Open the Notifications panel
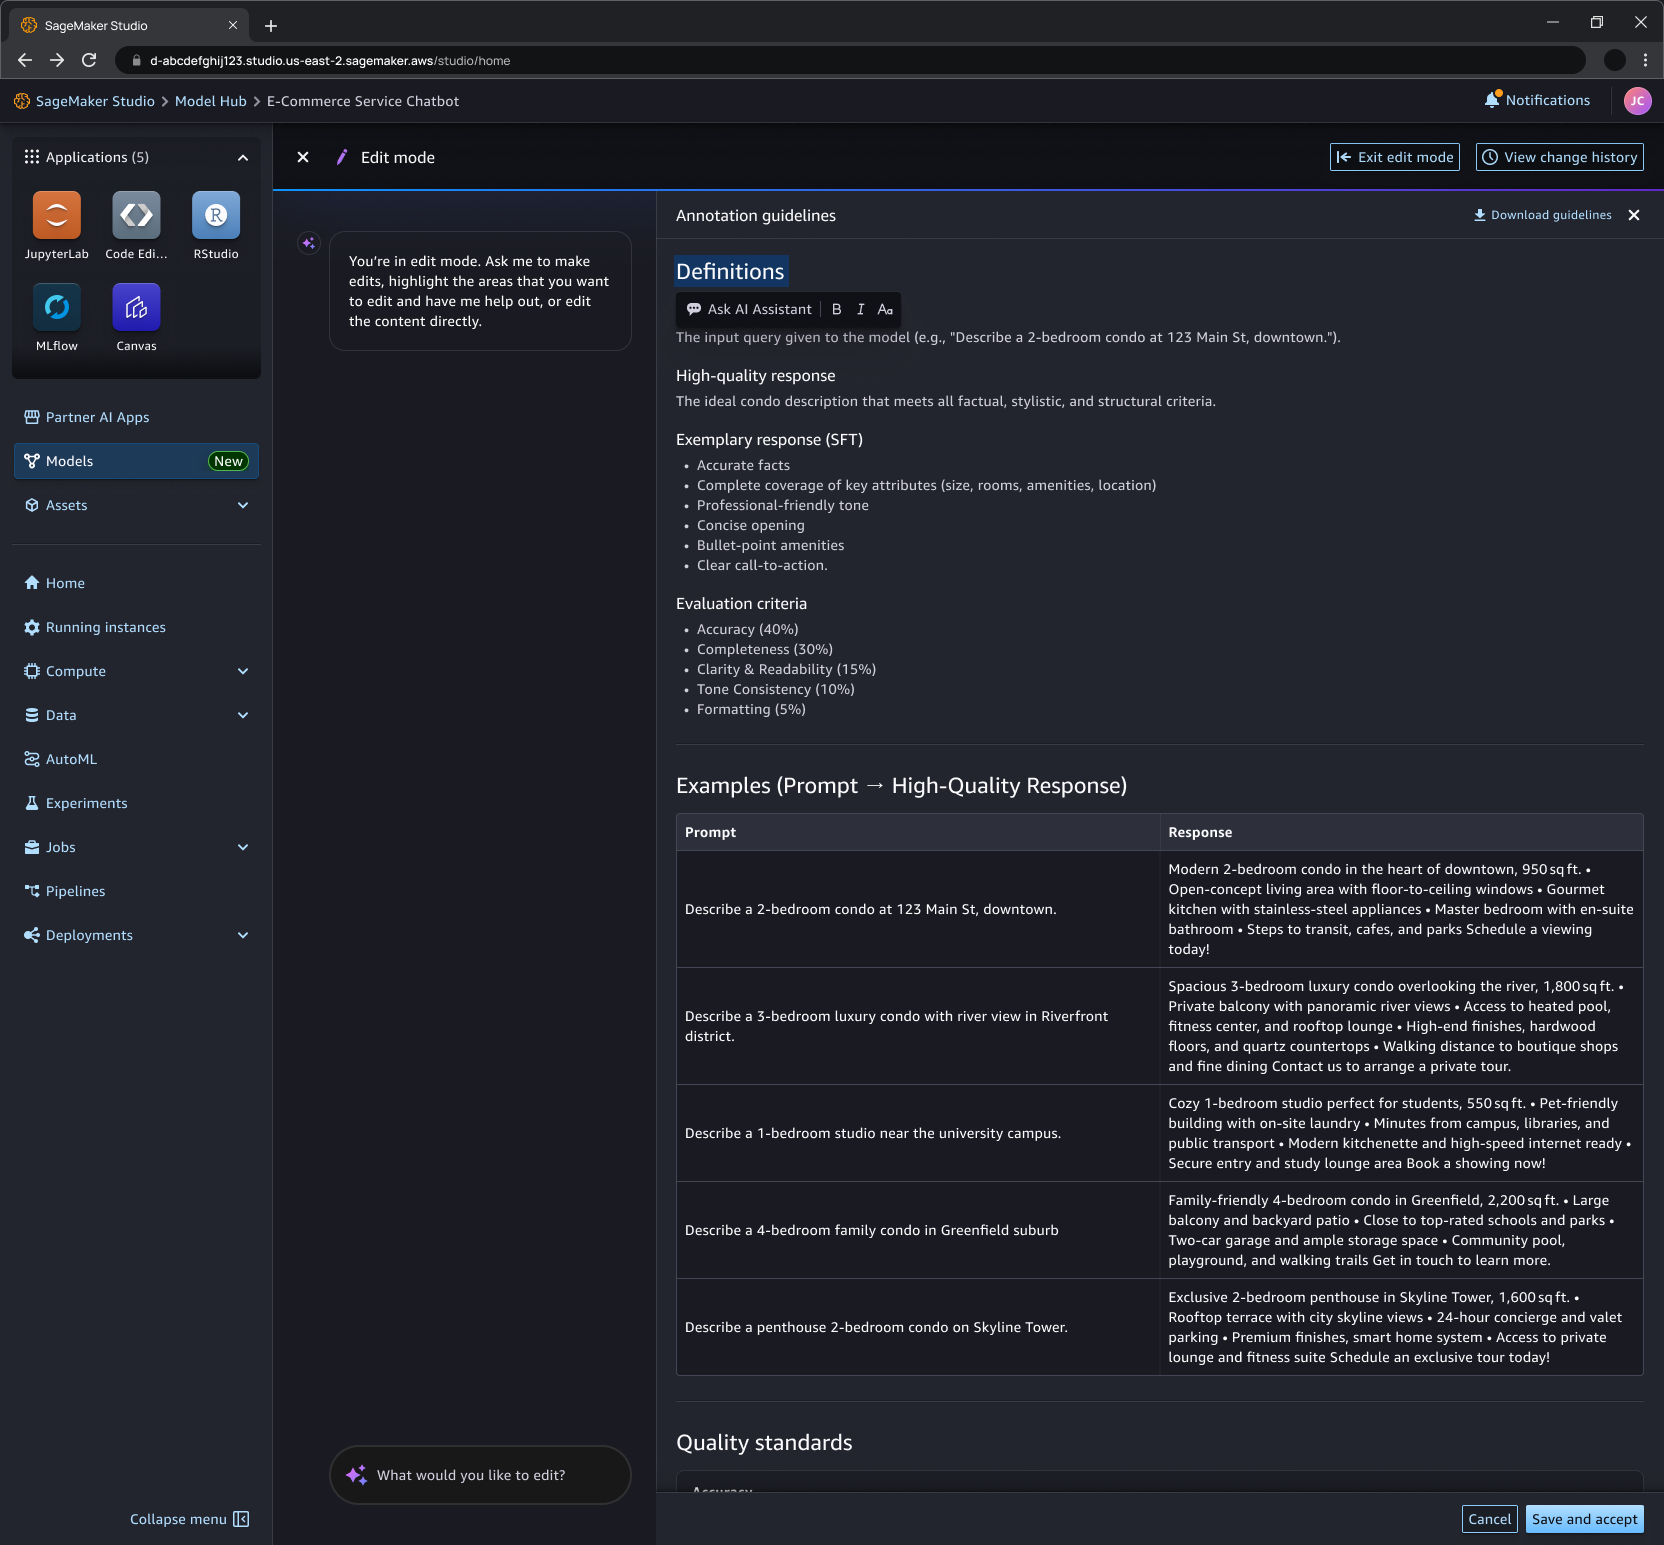 click(x=1537, y=100)
